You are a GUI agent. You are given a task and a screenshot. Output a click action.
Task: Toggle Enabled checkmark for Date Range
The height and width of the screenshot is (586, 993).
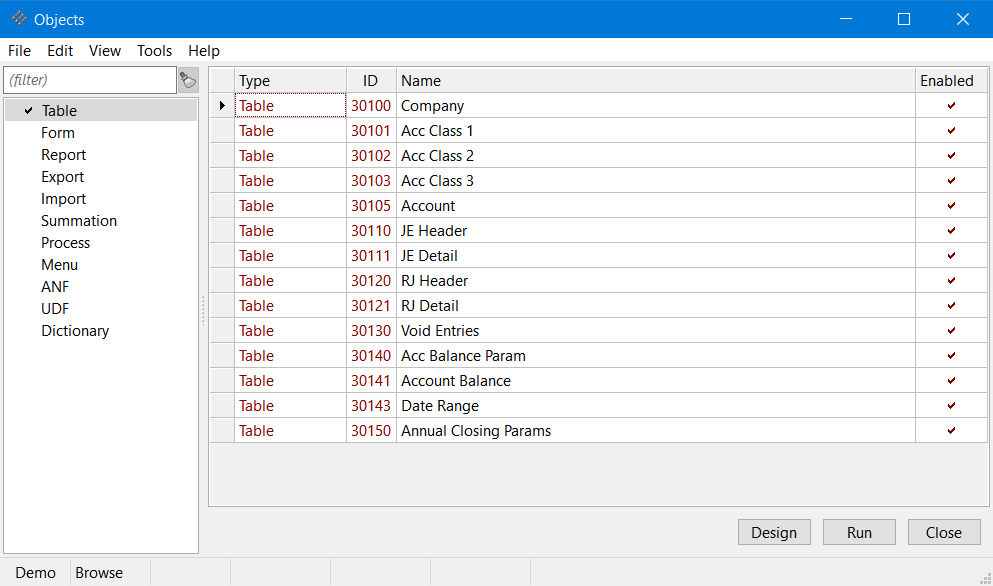tap(951, 406)
